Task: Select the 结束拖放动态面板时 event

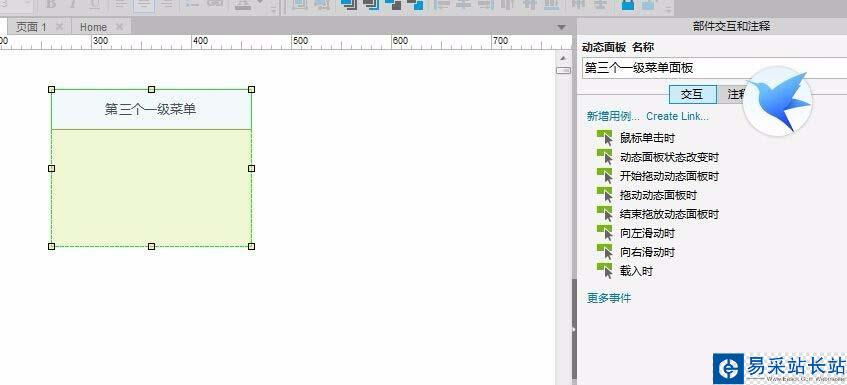Action: 669,214
